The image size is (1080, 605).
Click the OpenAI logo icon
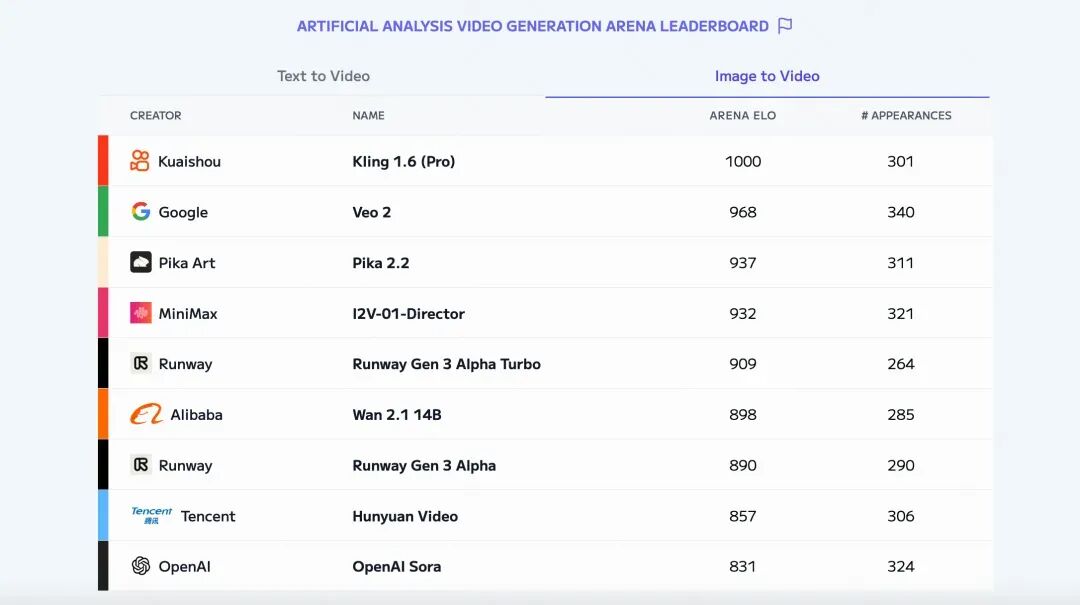(x=141, y=566)
